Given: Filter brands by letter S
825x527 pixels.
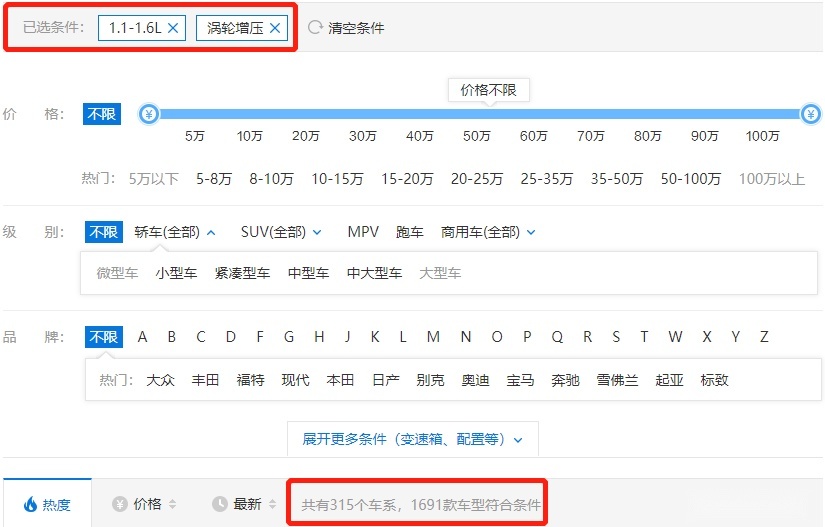Looking at the screenshot, I should (616, 337).
